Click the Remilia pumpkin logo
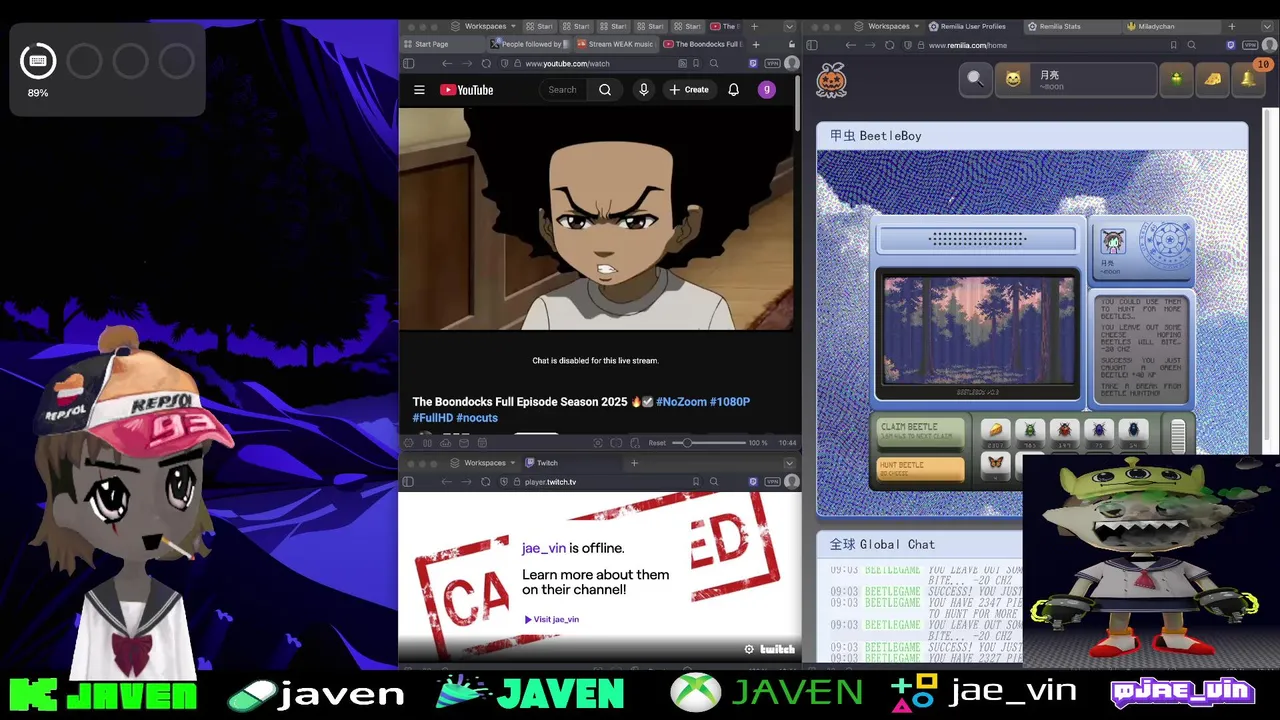The width and height of the screenshot is (1280, 720). tap(831, 80)
